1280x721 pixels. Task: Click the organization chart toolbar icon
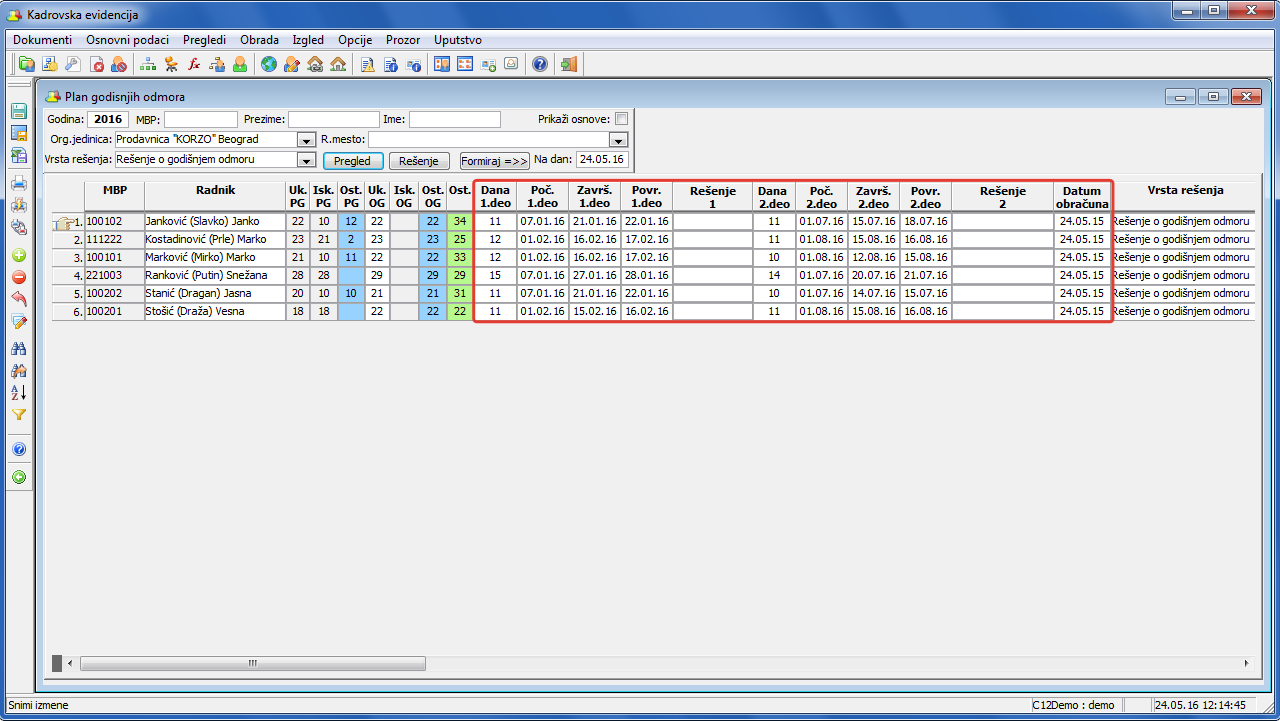coord(149,65)
